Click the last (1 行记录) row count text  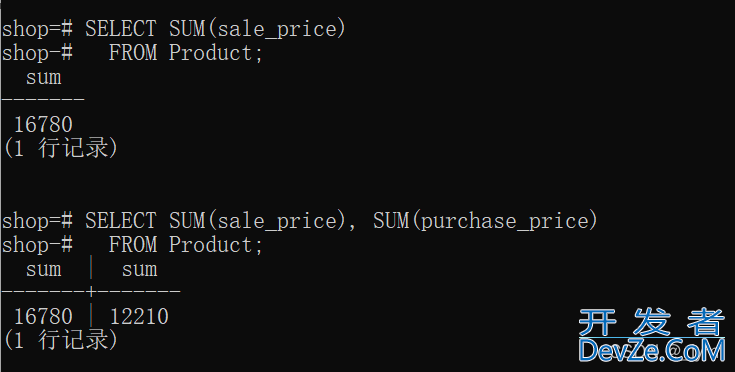tap(60, 341)
